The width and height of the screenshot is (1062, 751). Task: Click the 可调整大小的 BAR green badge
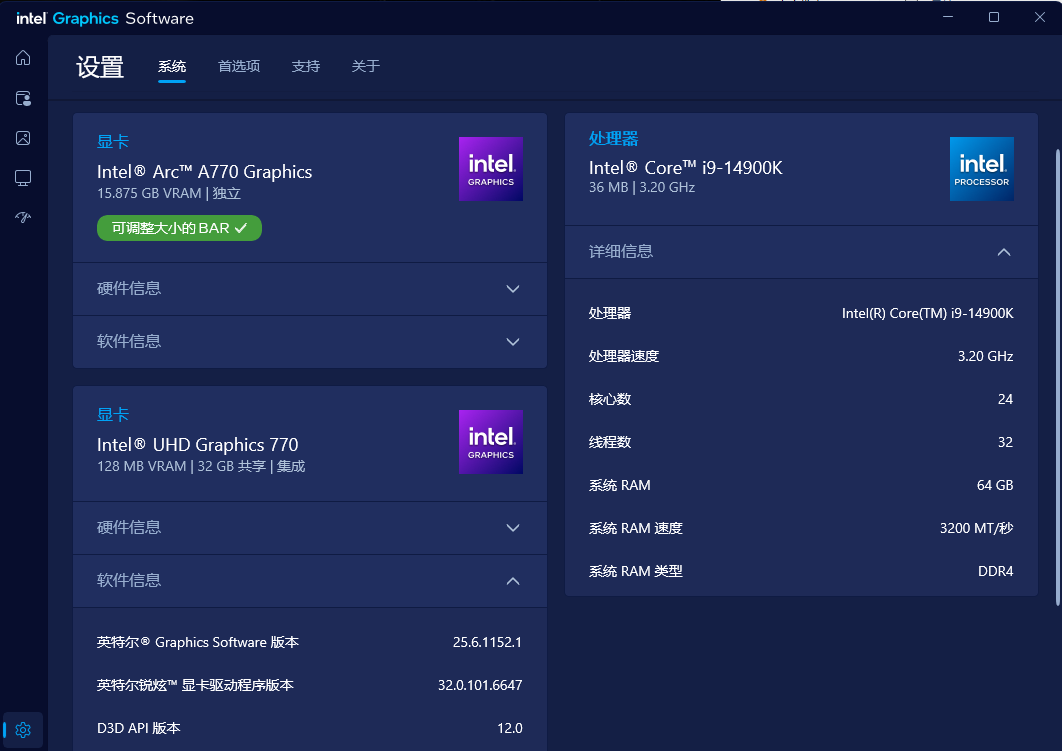179,228
